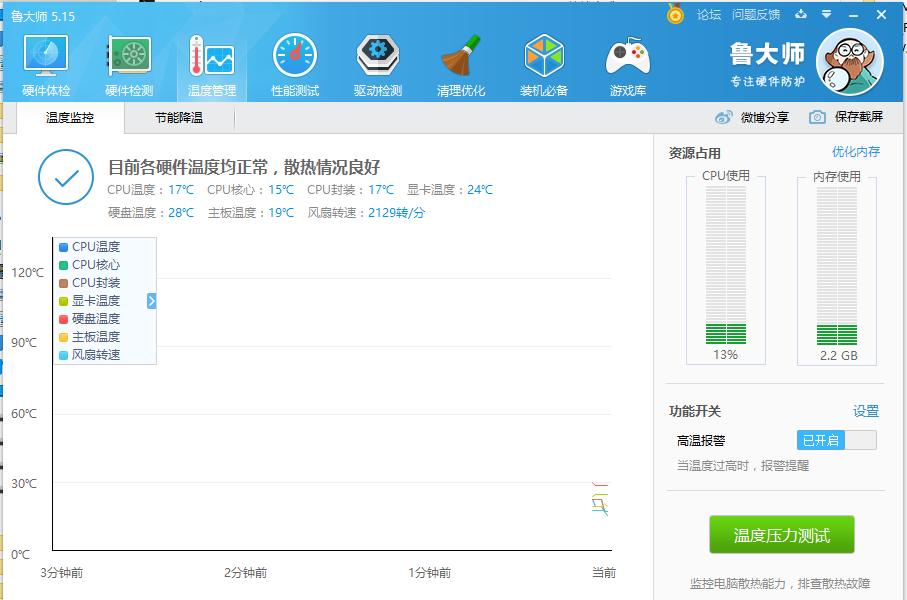
Task: Click the 微博分享 text label
Action: (x=765, y=117)
